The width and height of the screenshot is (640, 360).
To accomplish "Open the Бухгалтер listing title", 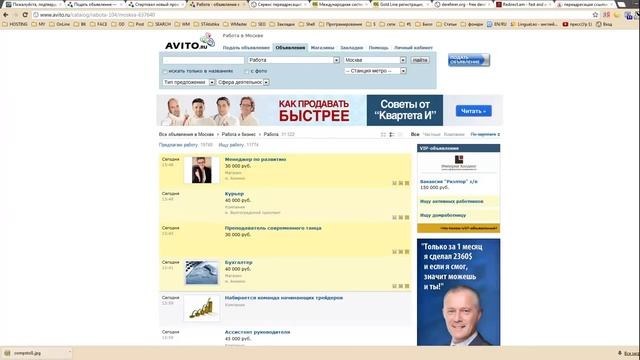I will 239,262.
